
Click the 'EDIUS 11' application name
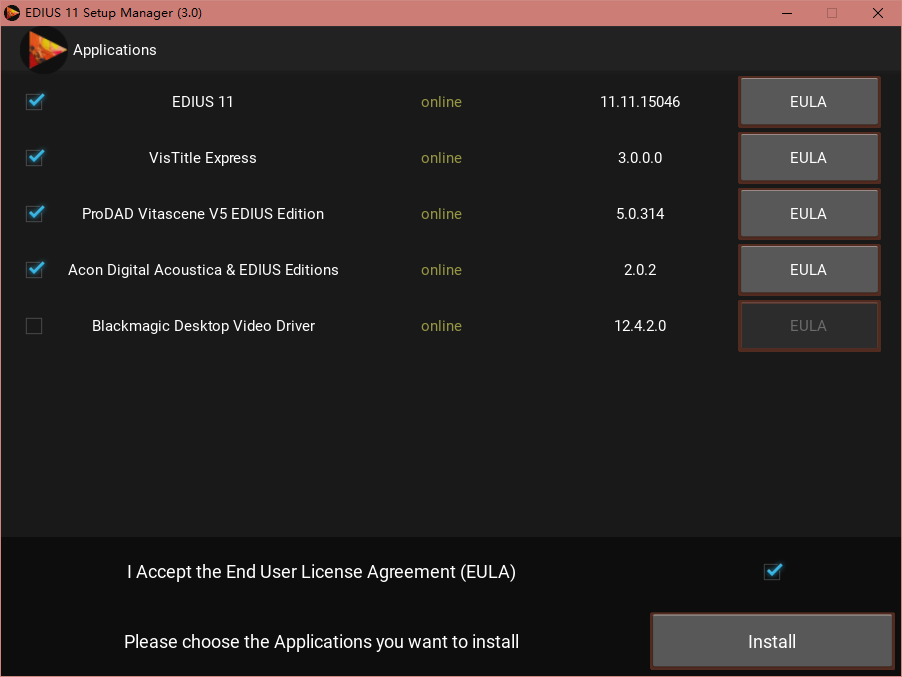click(202, 102)
